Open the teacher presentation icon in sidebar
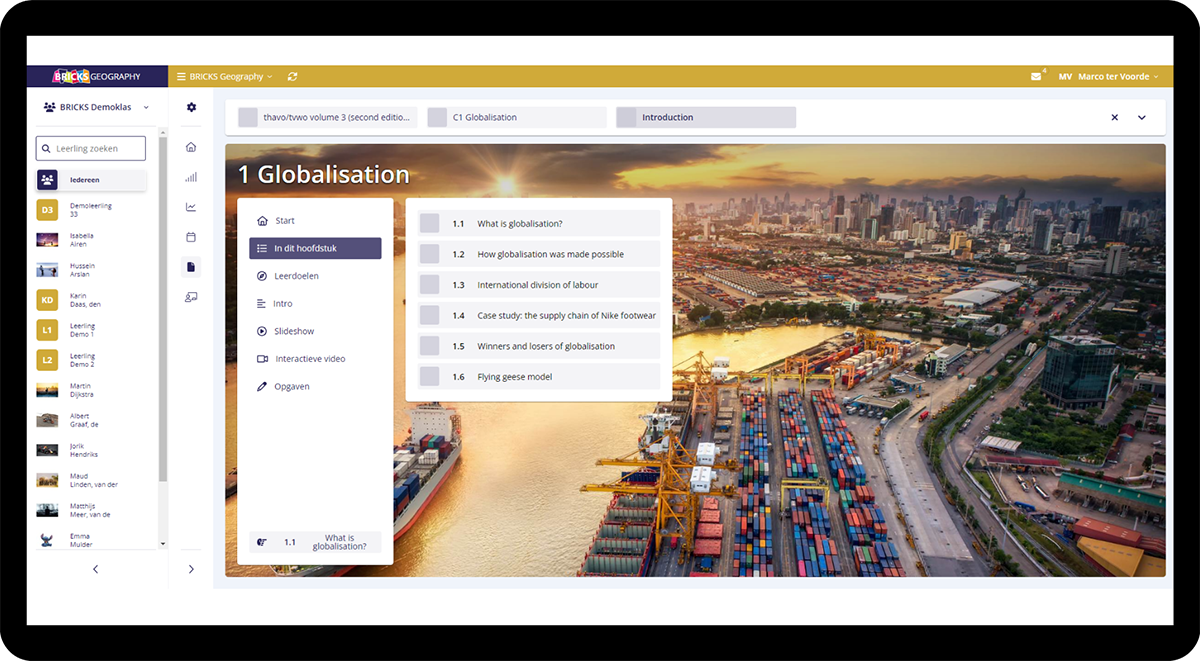 pyautogui.click(x=191, y=297)
